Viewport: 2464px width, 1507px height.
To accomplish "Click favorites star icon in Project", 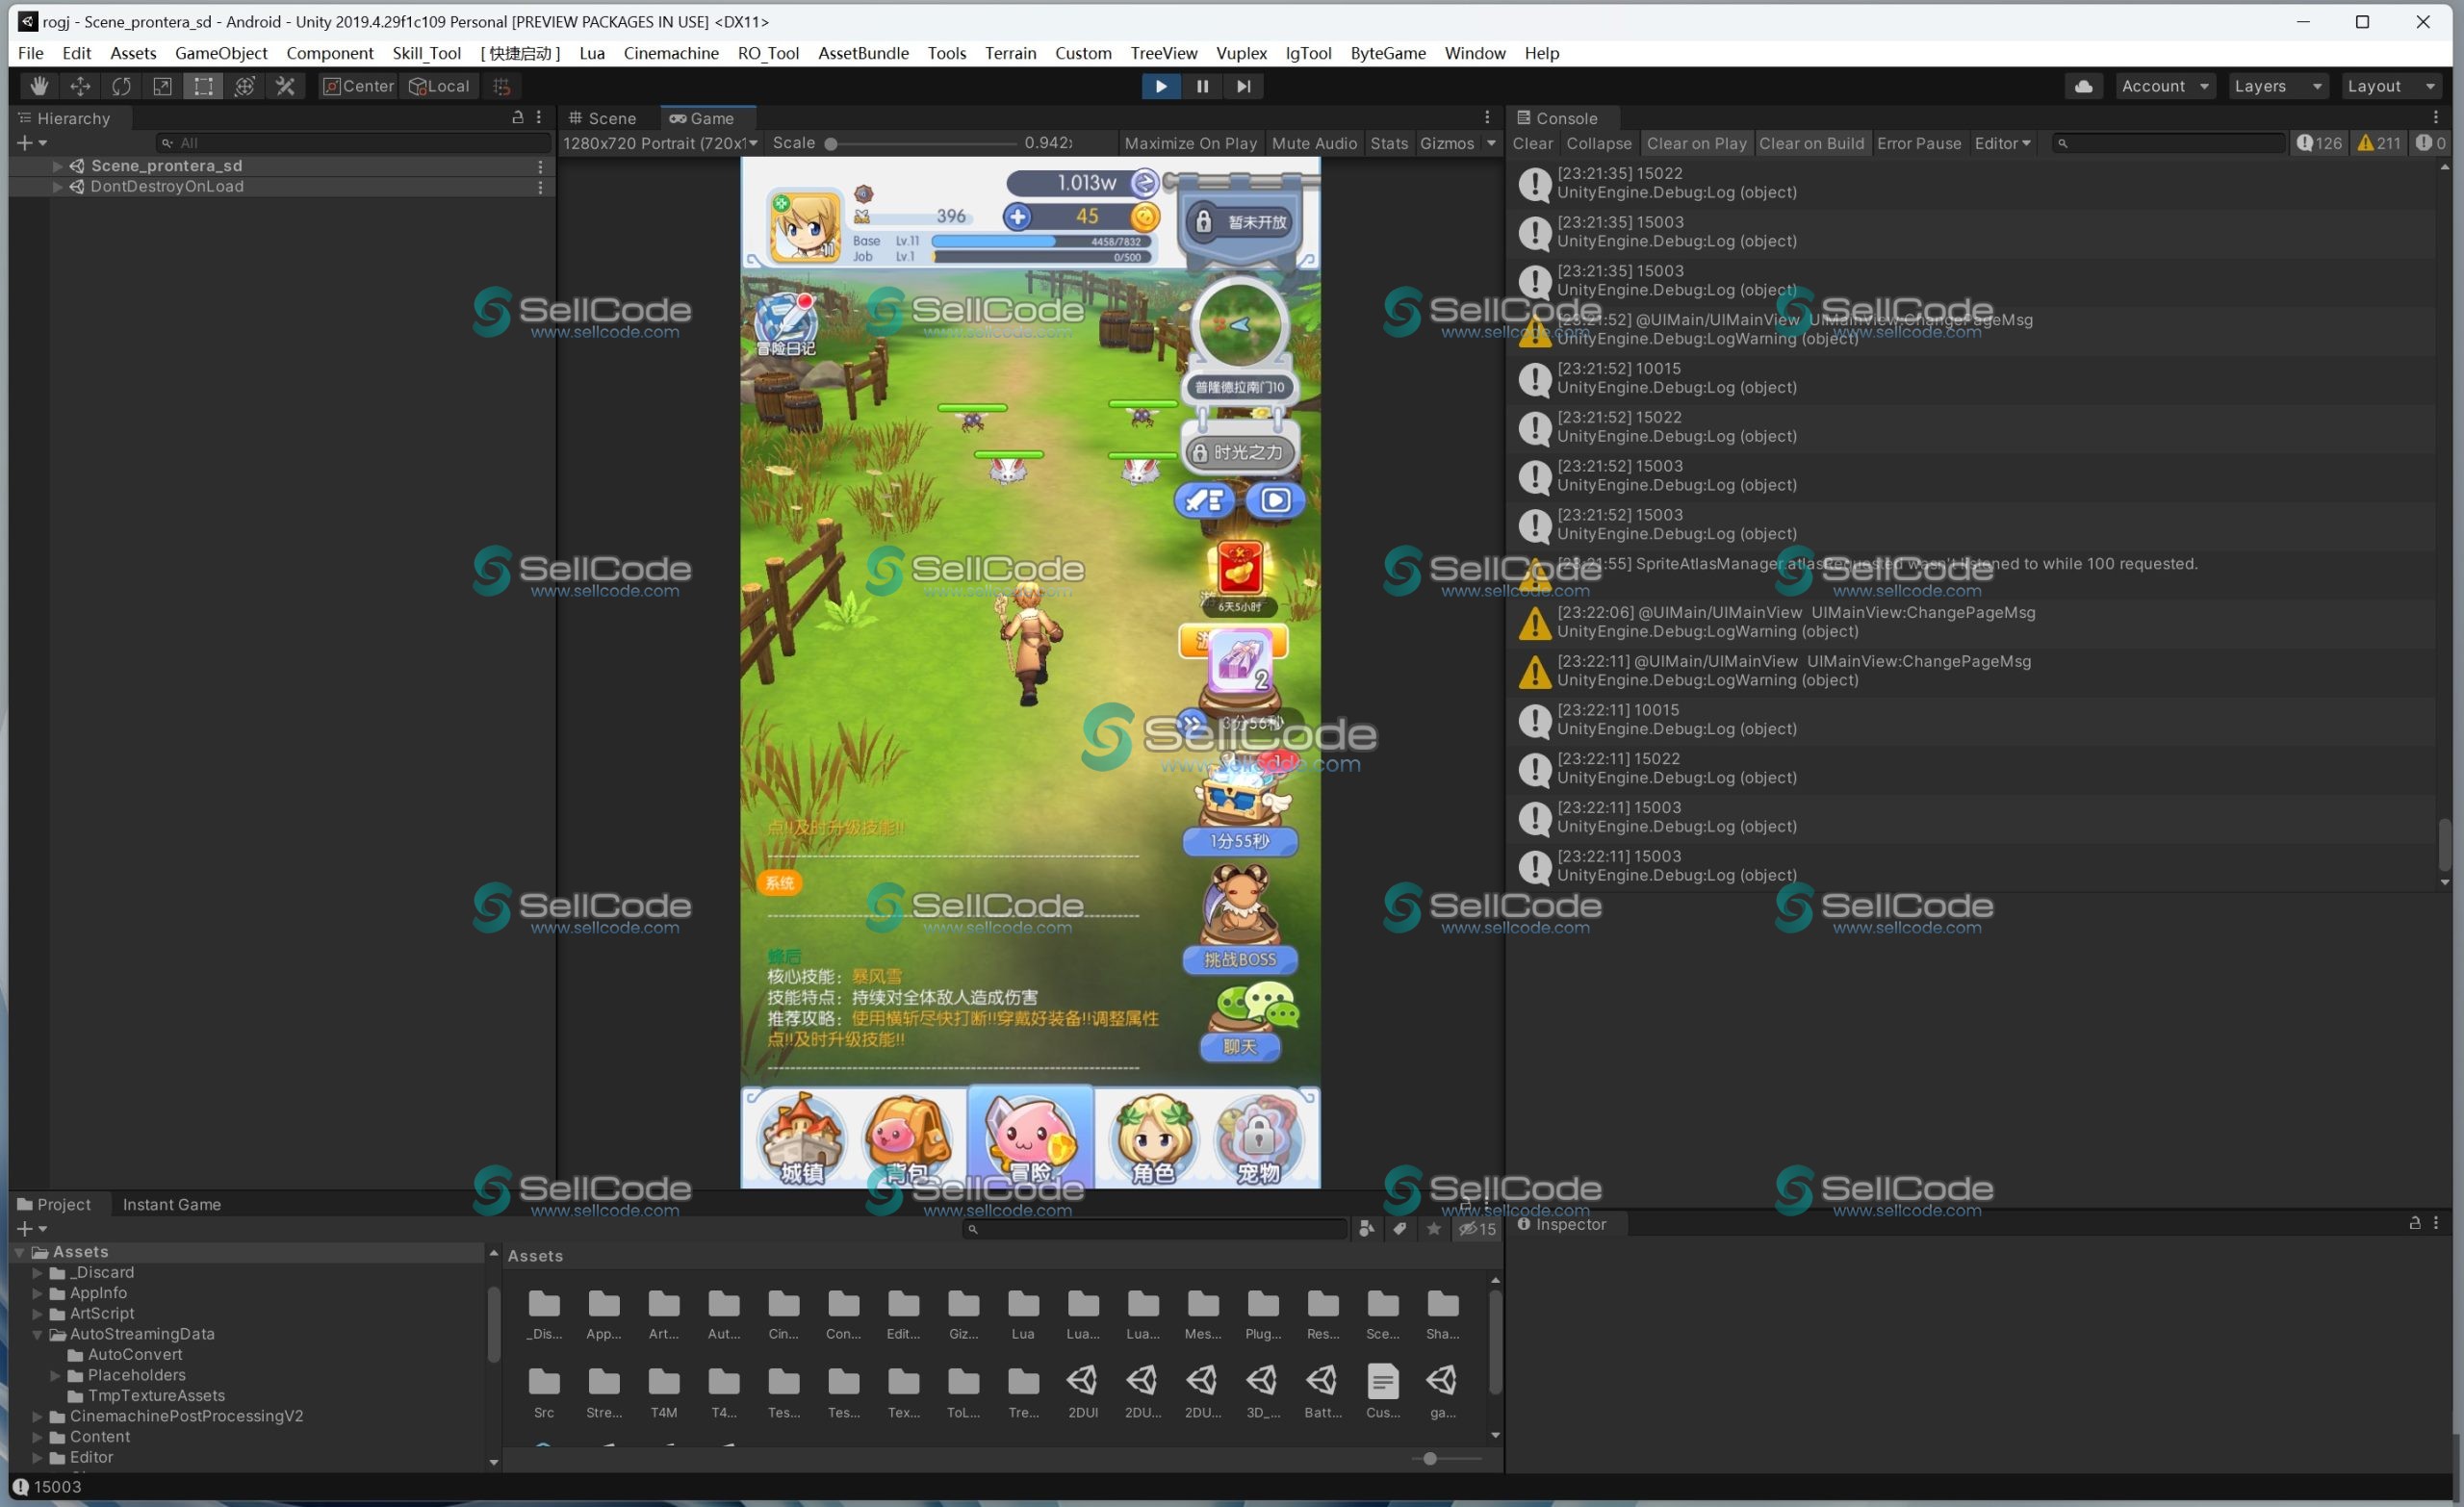I will [x=1433, y=1229].
